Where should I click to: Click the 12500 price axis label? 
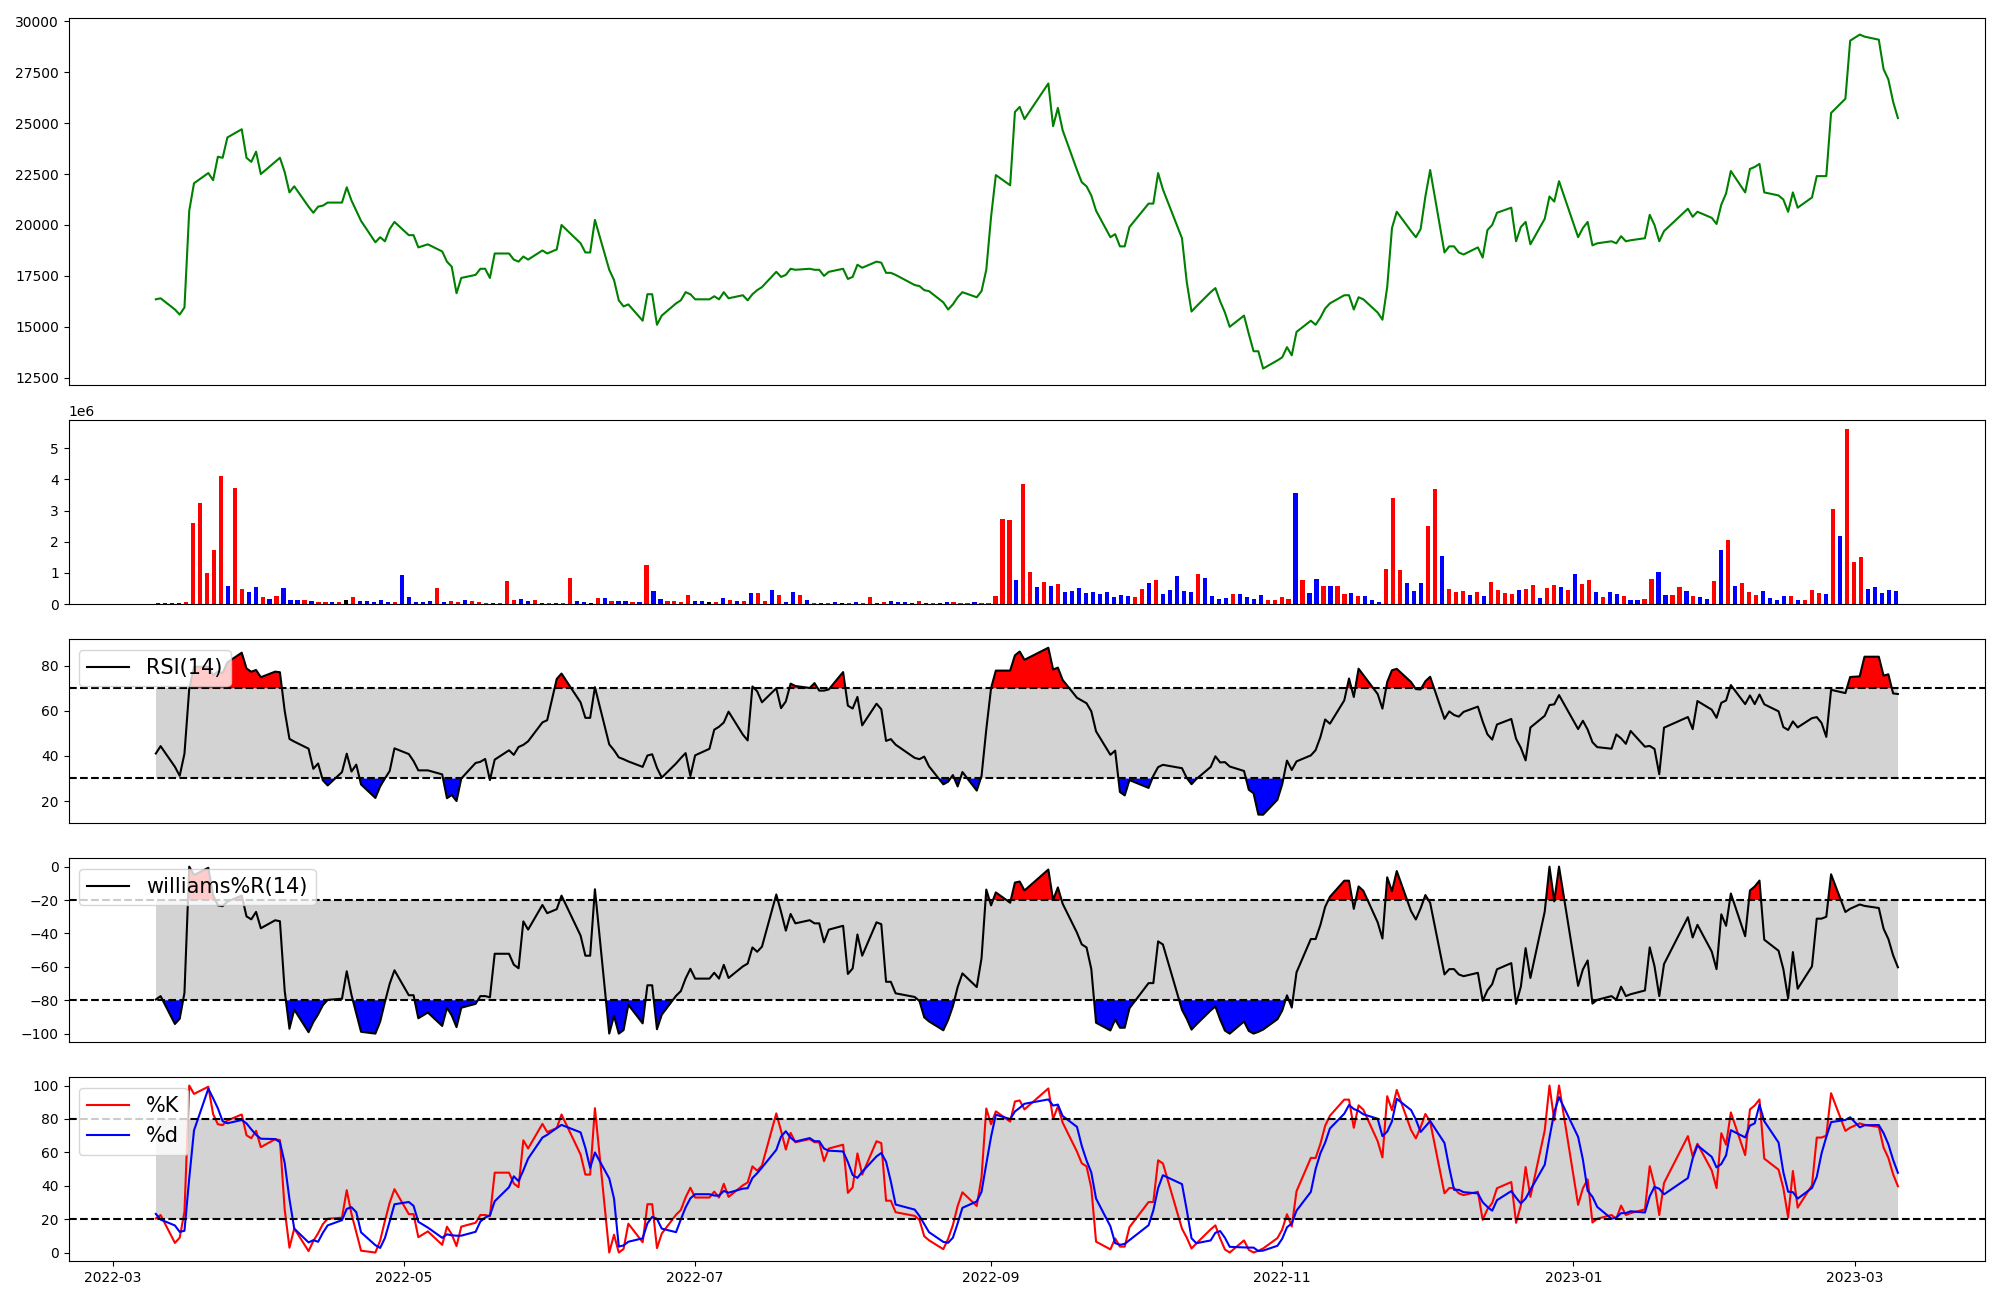pyautogui.click(x=36, y=378)
